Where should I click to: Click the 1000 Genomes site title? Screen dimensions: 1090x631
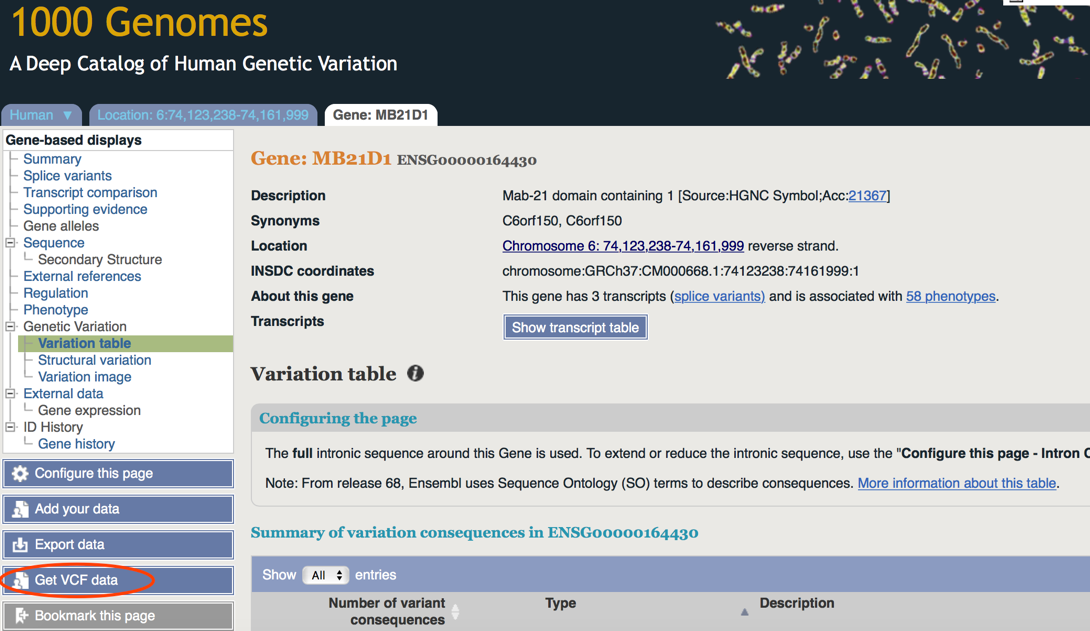140,22
